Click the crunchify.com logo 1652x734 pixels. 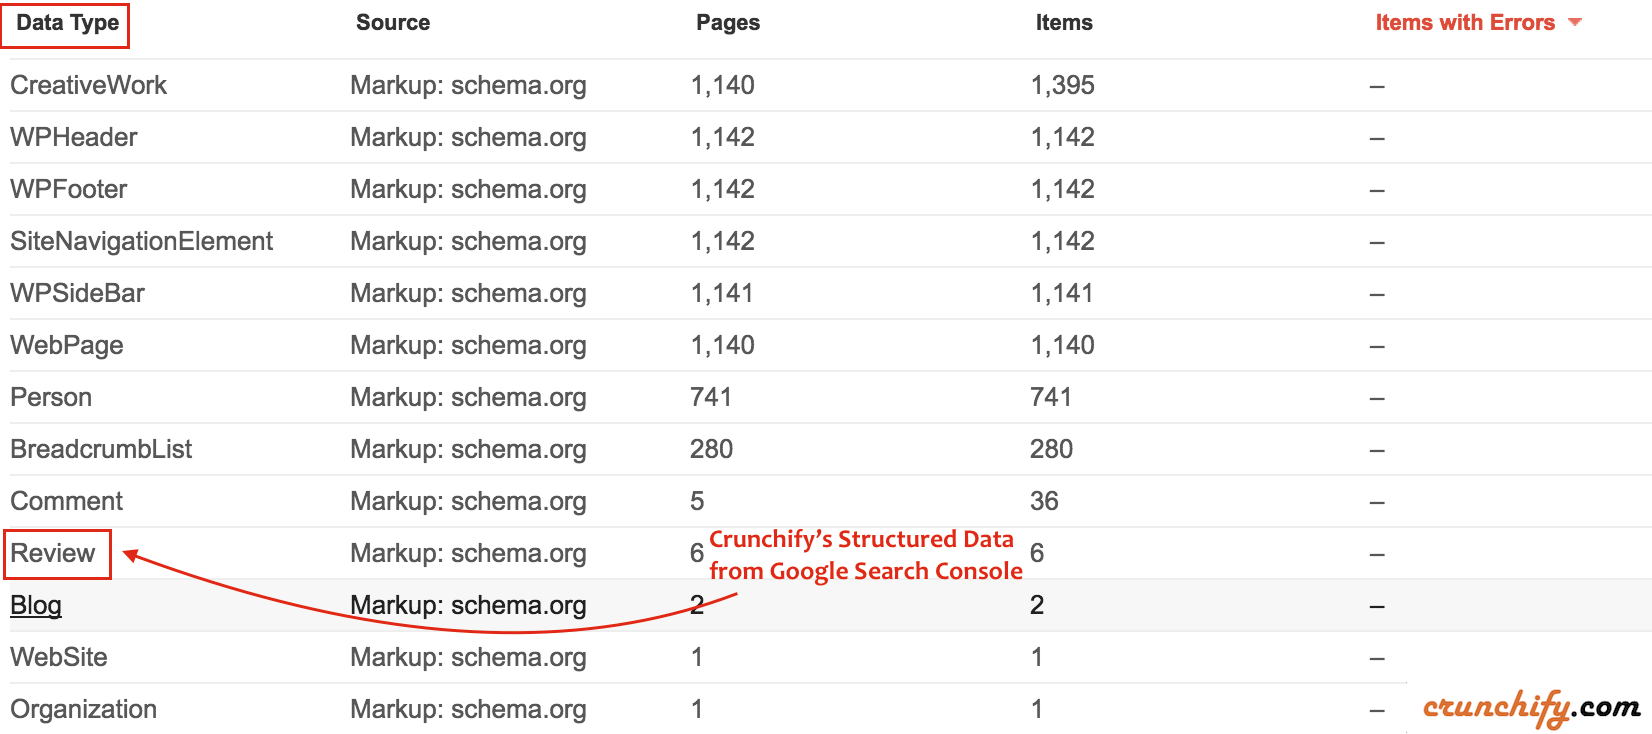[1530, 707]
